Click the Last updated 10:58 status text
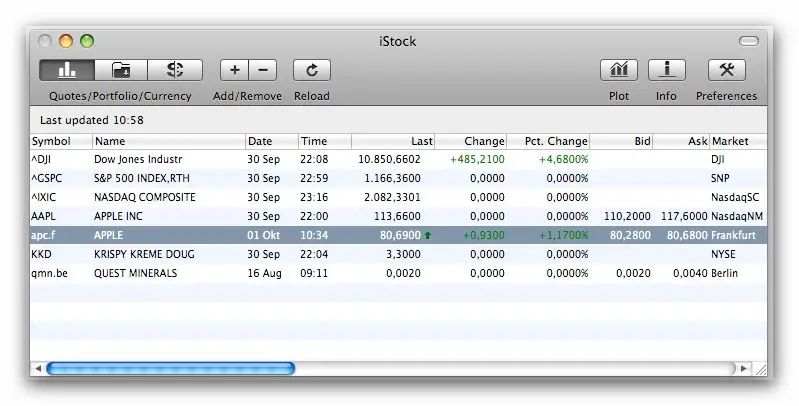 tap(92, 120)
